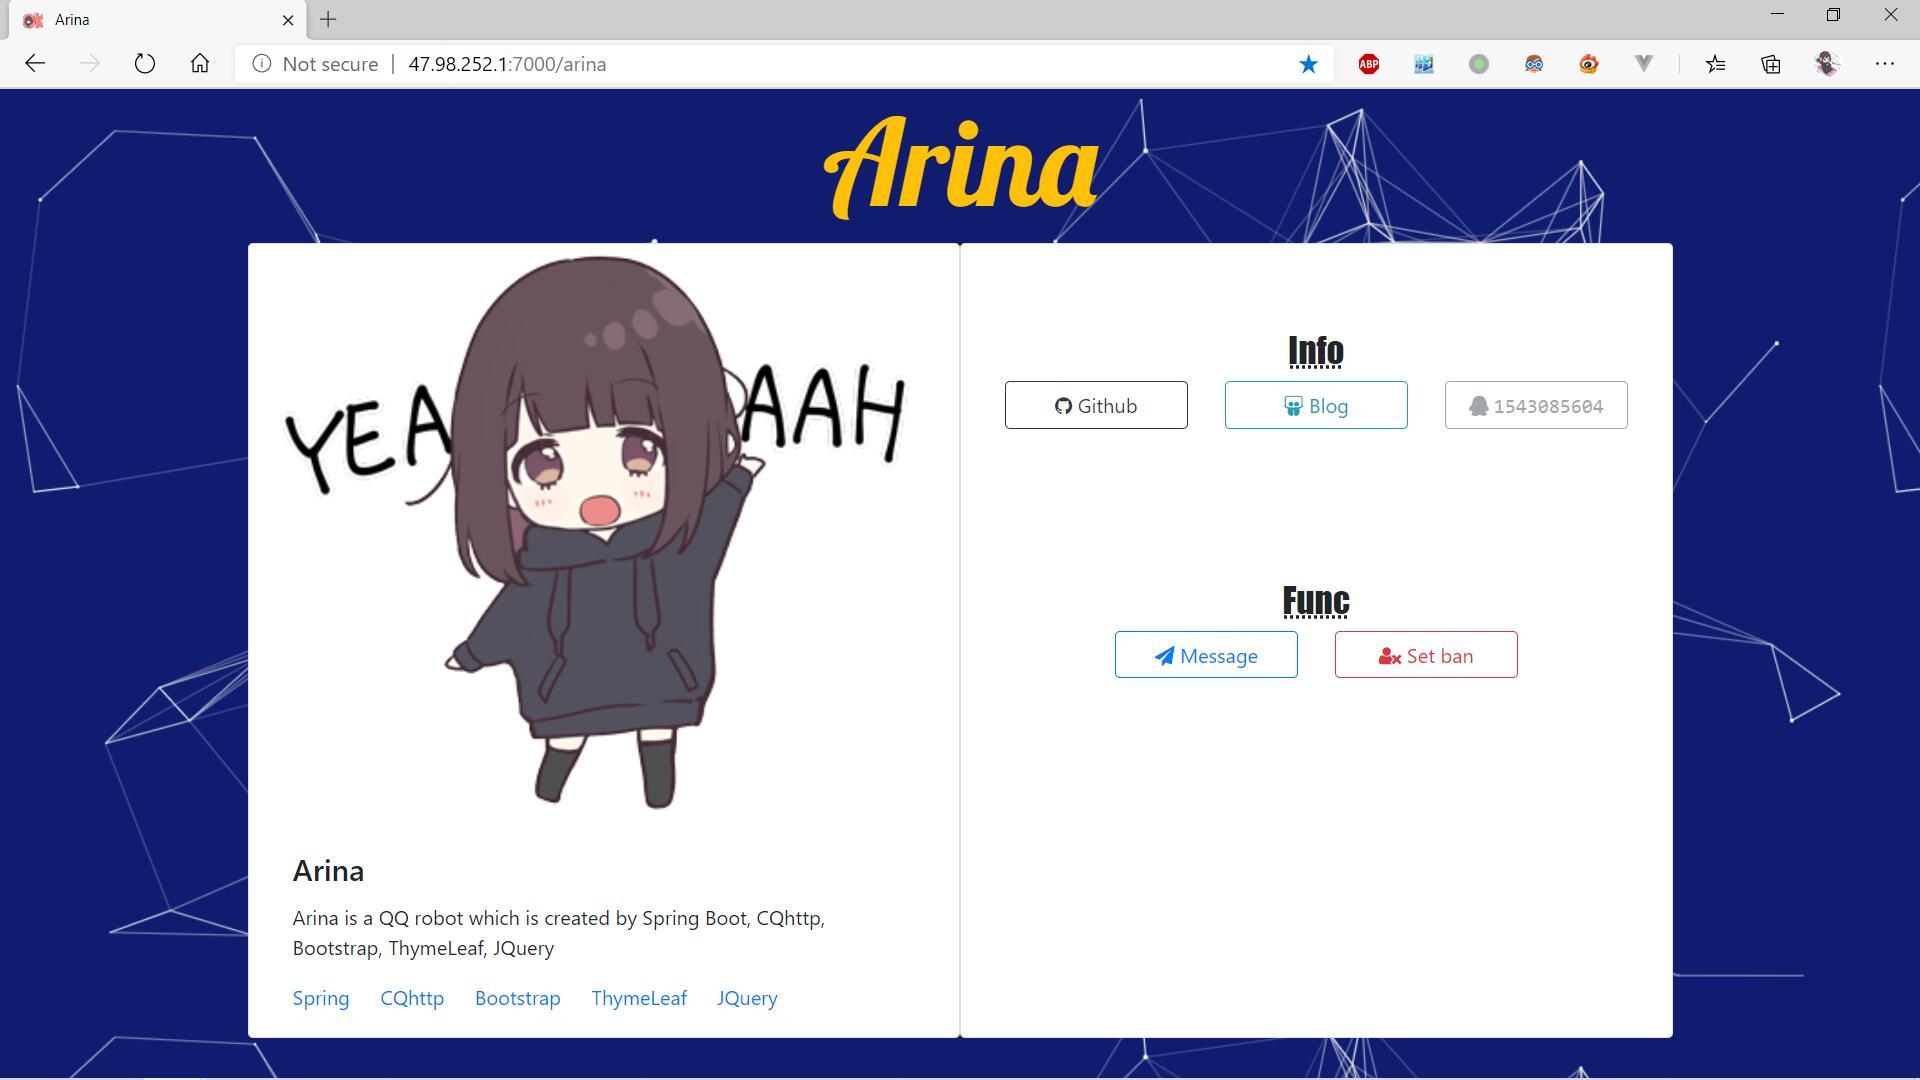The width and height of the screenshot is (1920, 1080).
Task: Click the browser back arrow
Action: [35, 64]
